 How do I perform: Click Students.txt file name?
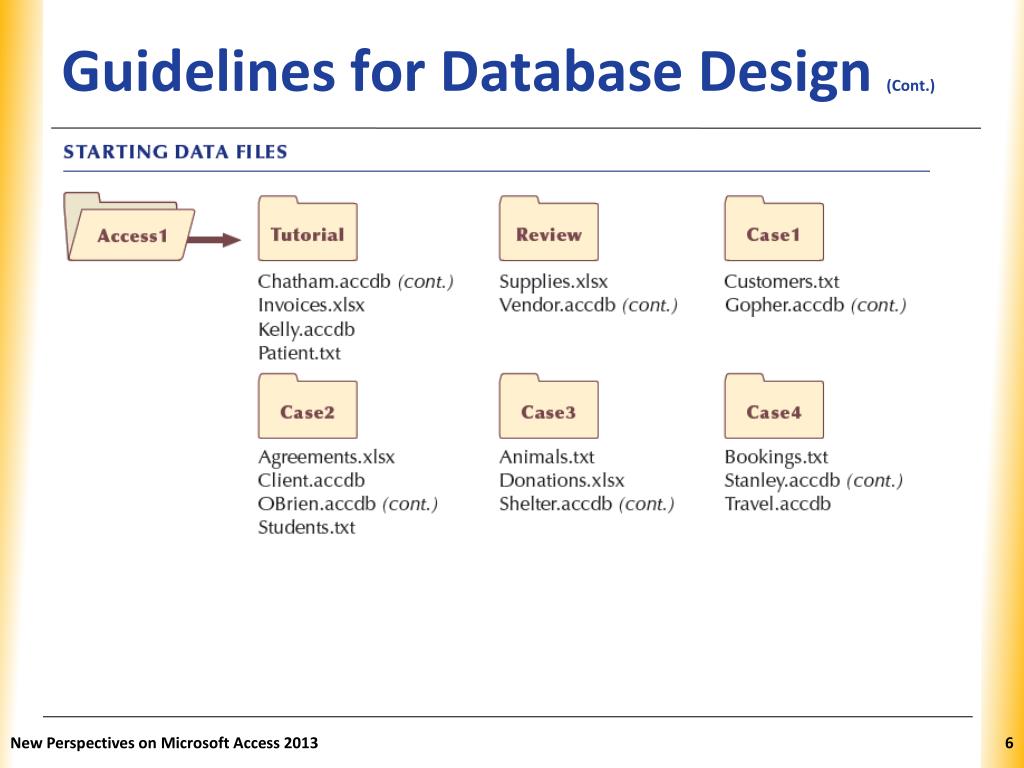pyautogui.click(x=306, y=527)
